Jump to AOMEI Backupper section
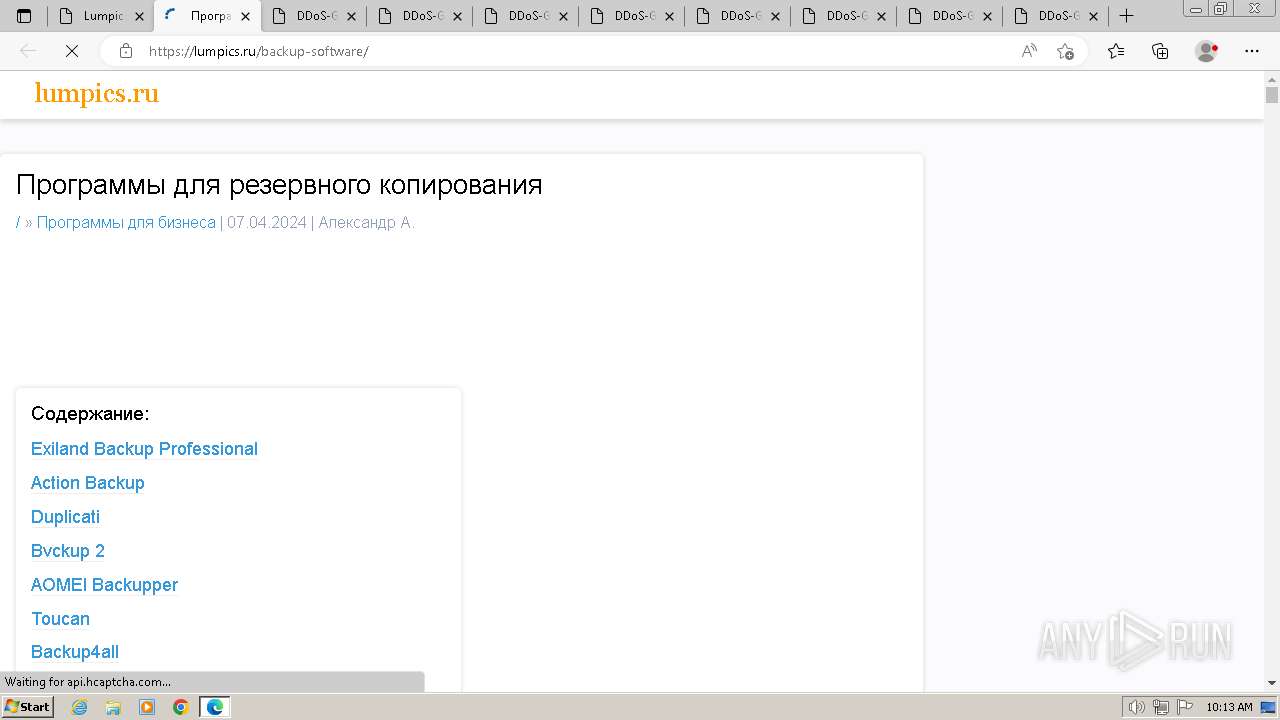This screenshot has width=1280, height=720. click(104, 585)
